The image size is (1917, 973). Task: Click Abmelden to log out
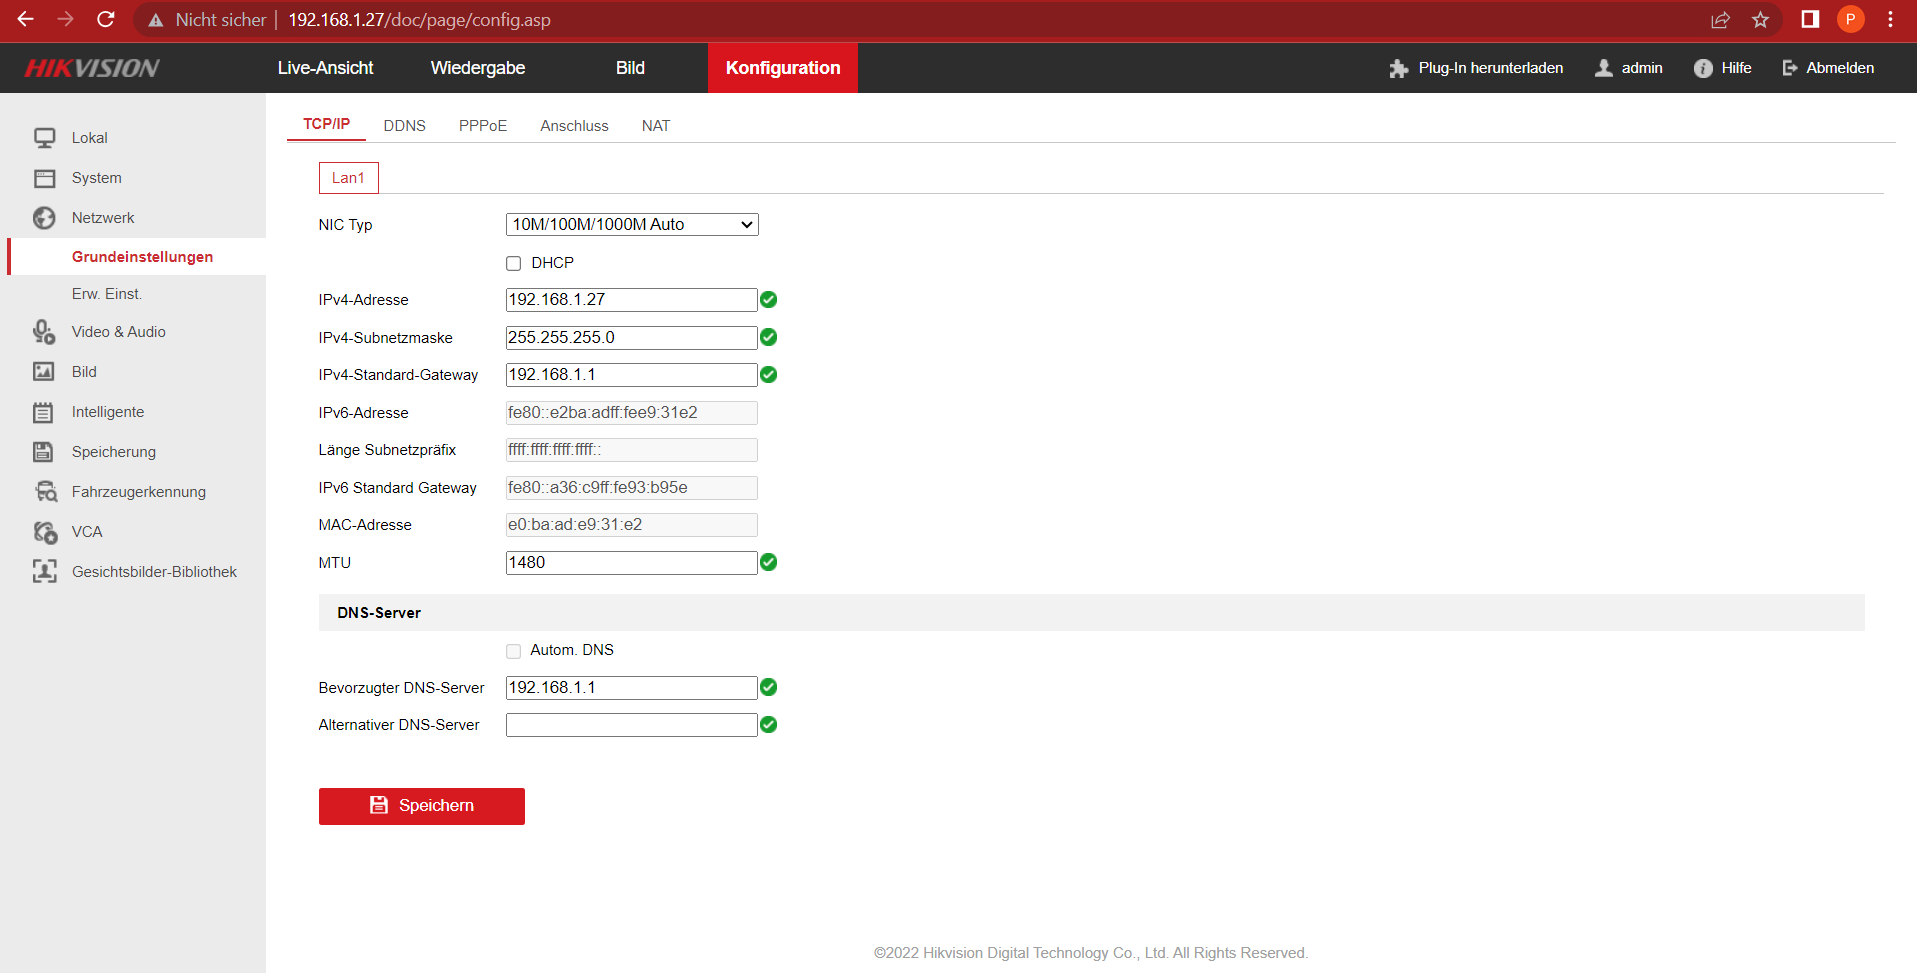click(x=1828, y=68)
